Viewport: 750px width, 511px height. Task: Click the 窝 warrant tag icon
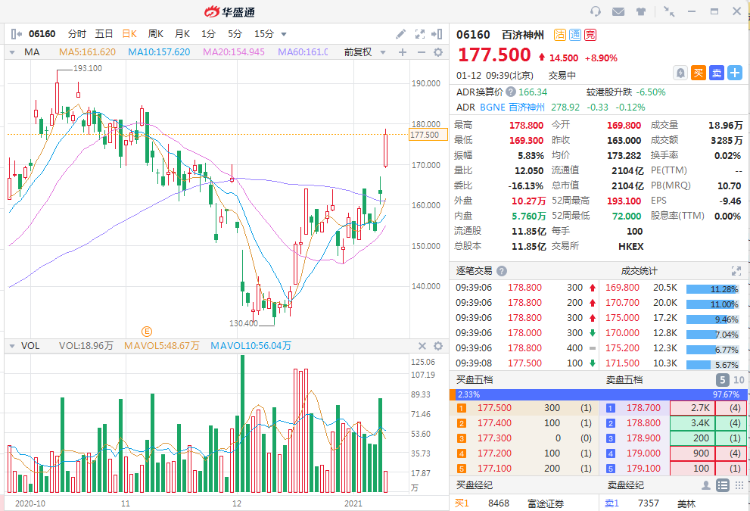click(590, 34)
